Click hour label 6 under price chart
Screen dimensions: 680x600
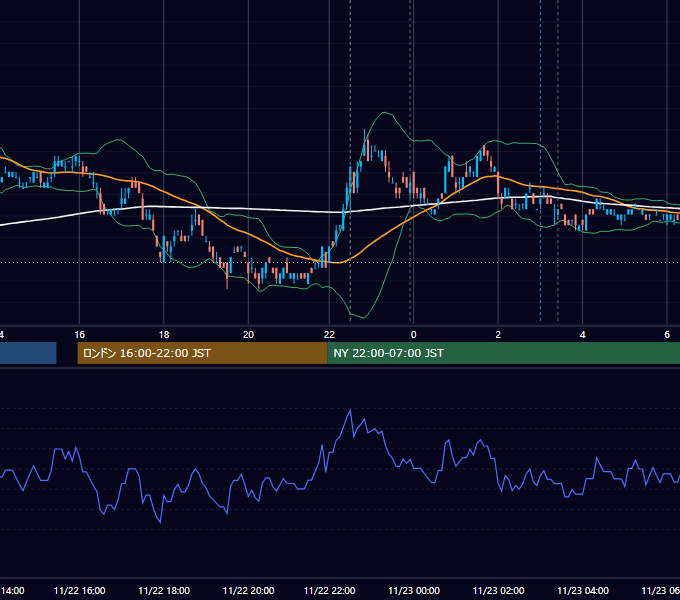click(667, 335)
